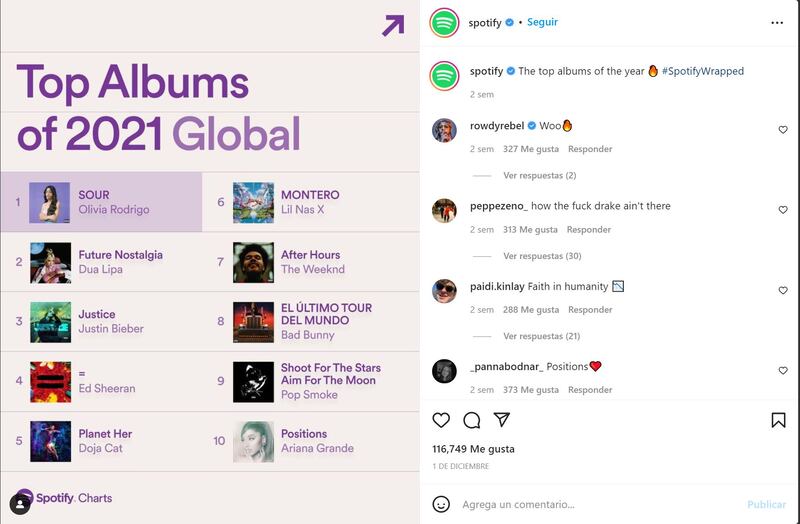Like paidi.kinlay's comment with heart
Viewport: 800px width, 524px height.
(x=783, y=290)
